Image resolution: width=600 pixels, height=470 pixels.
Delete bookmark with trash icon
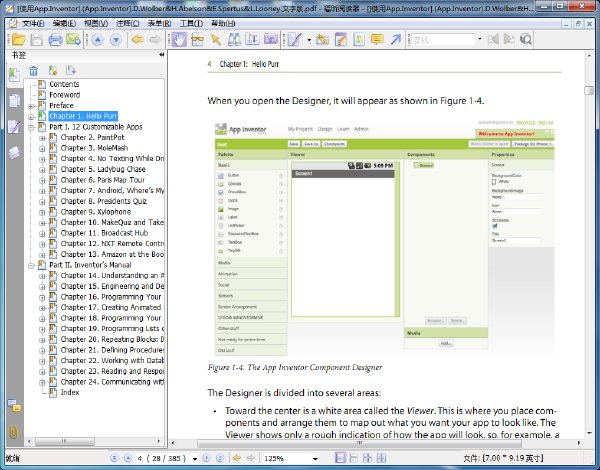34,70
